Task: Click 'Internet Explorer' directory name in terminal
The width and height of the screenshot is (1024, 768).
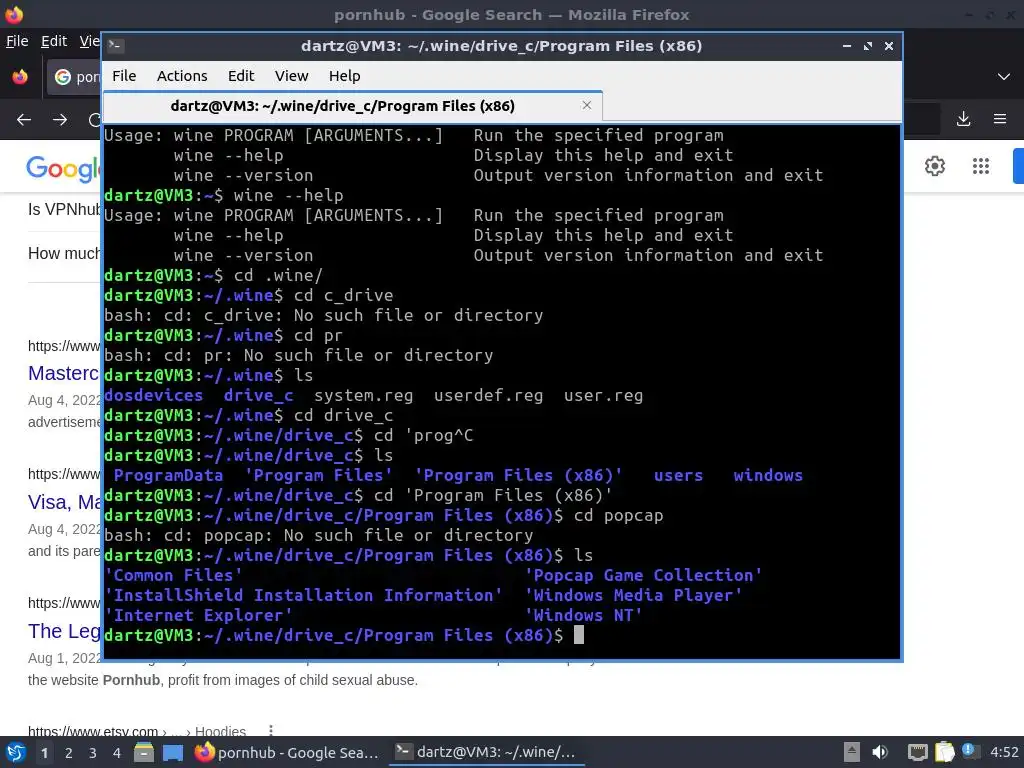Action: pyautogui.click(x=199, y=615)
